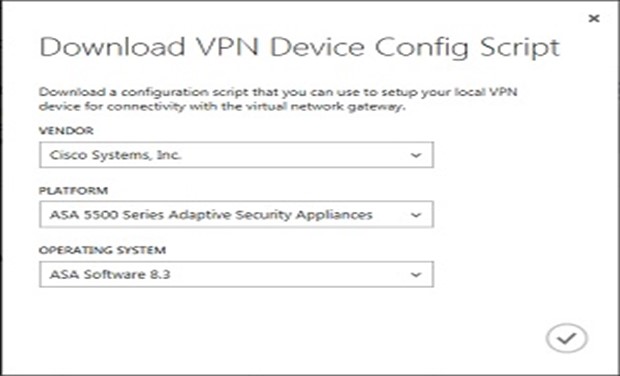
Task: Select the 'Cisco Systems, Inc.' text value
Action: [x=115, y=155]
